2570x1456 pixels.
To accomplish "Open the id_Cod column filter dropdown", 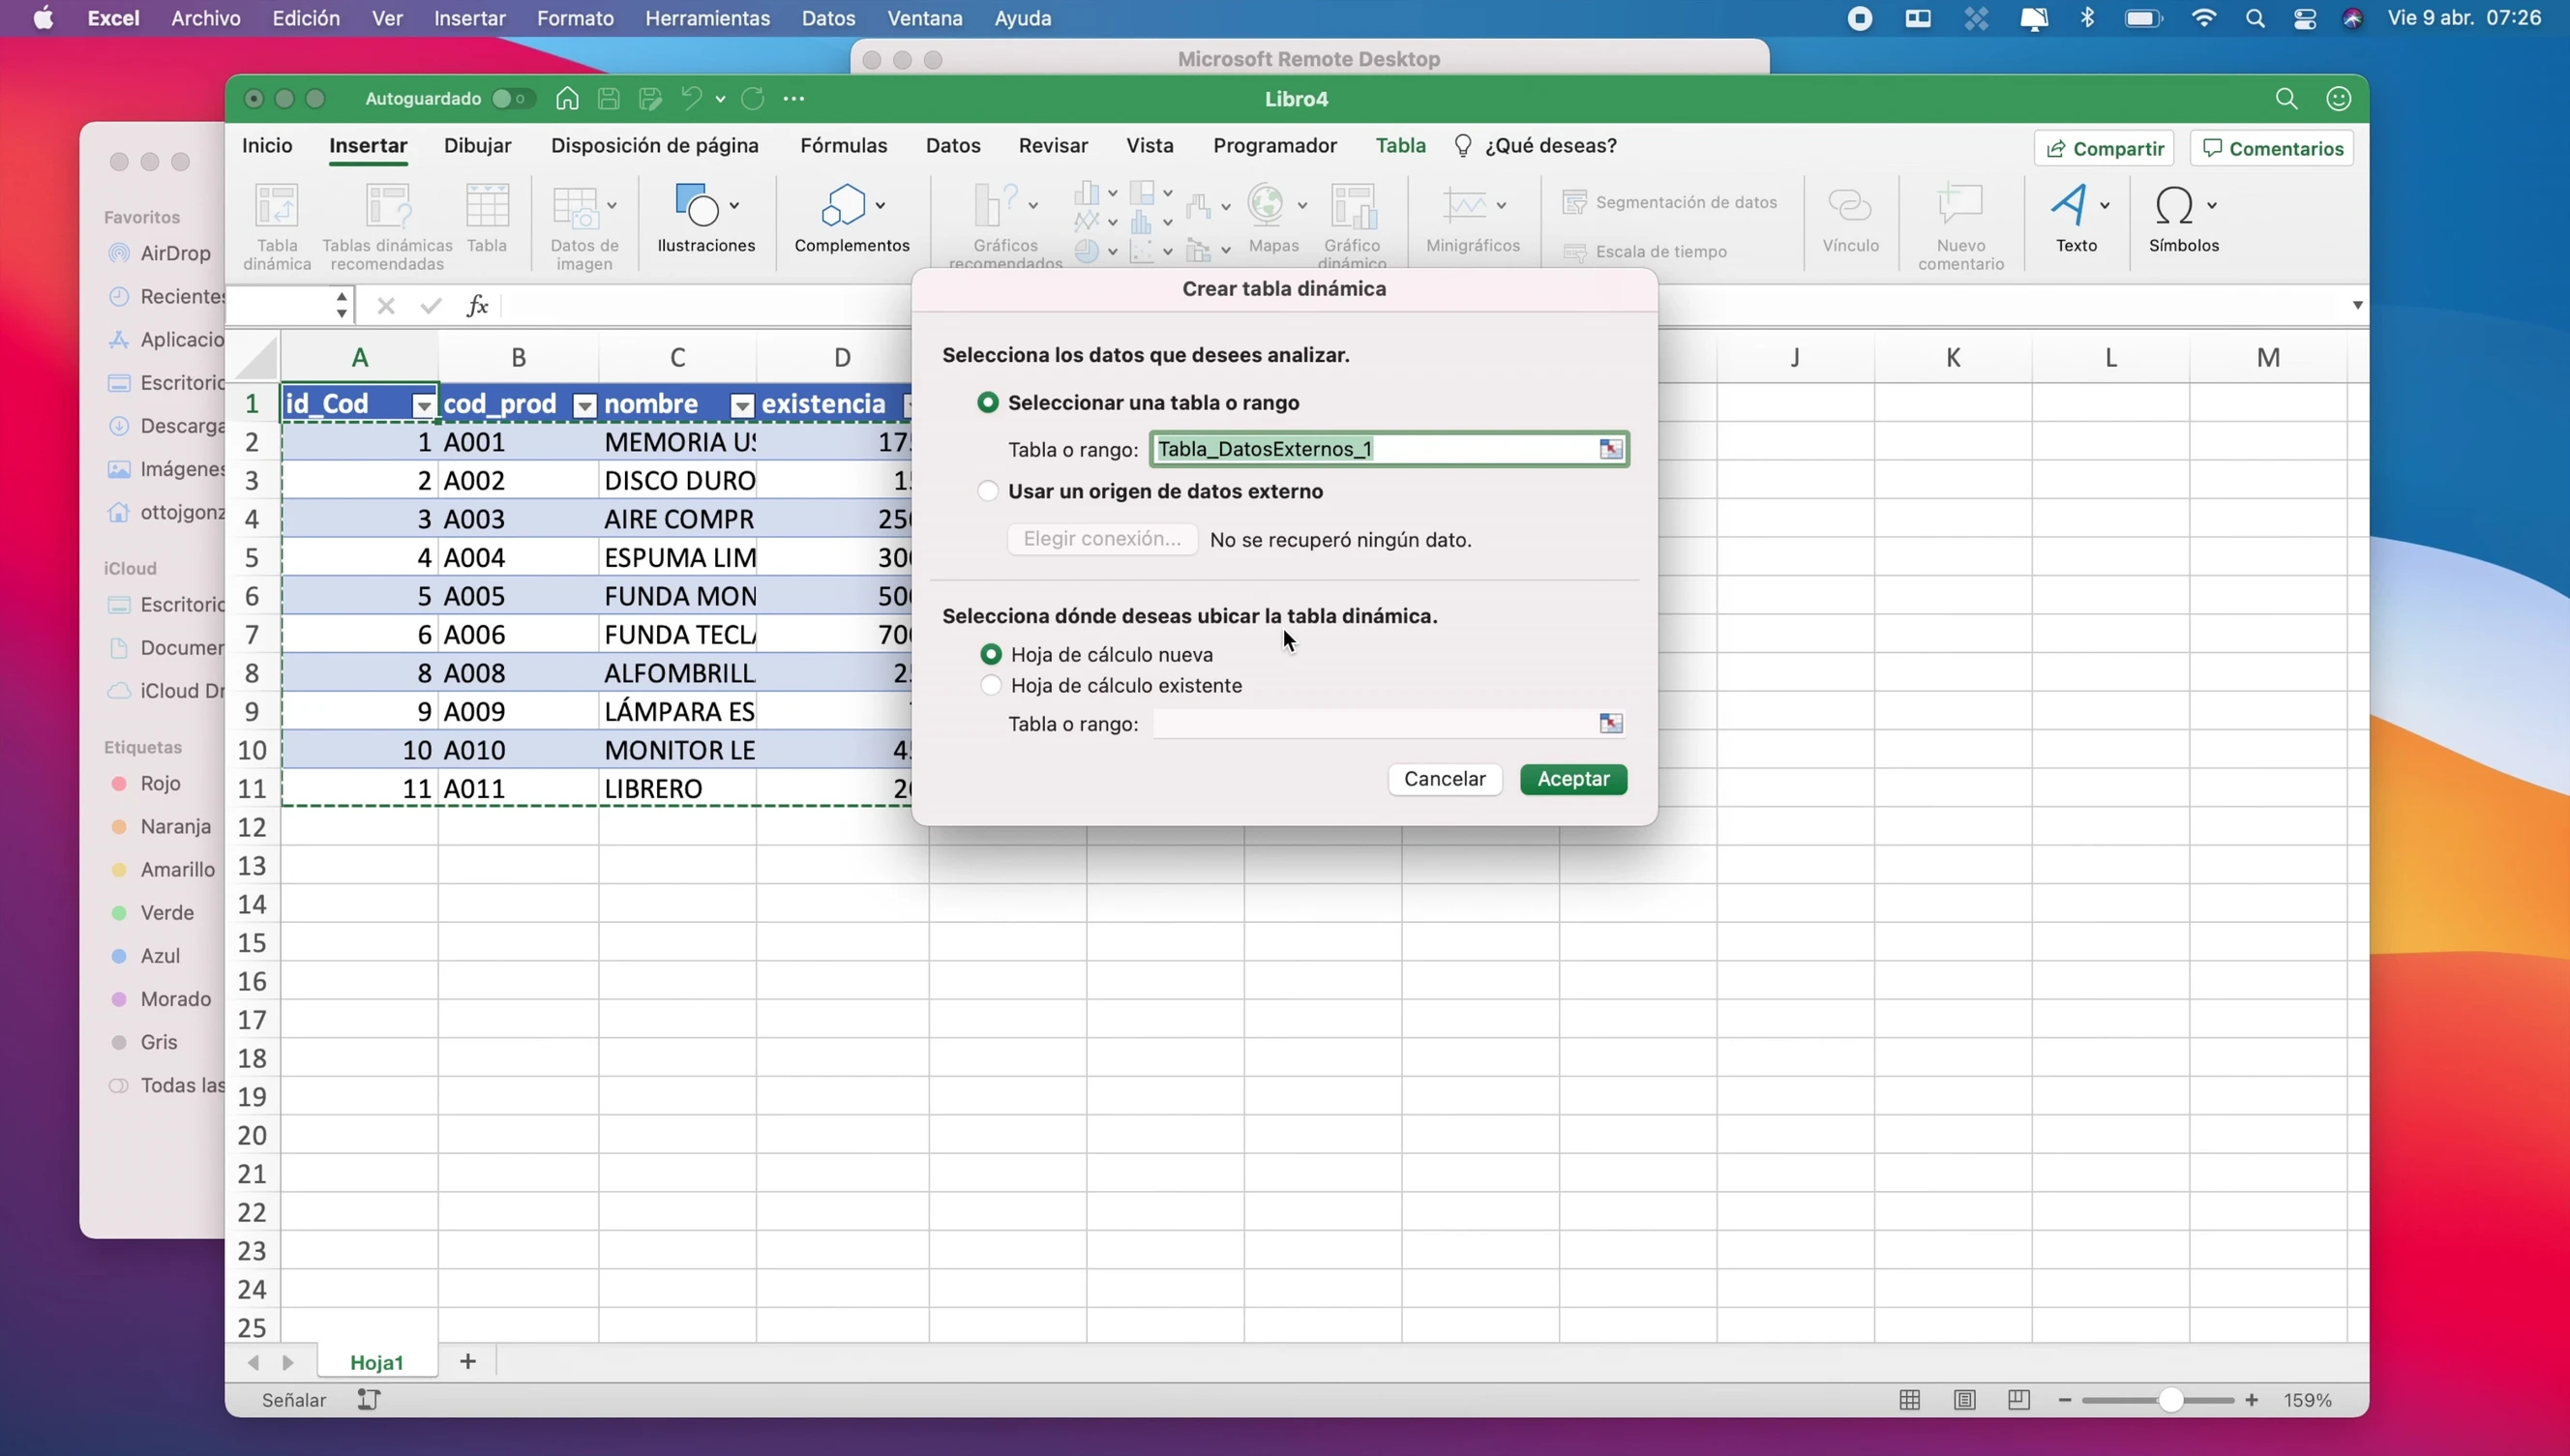I will [x=424, y=405].
